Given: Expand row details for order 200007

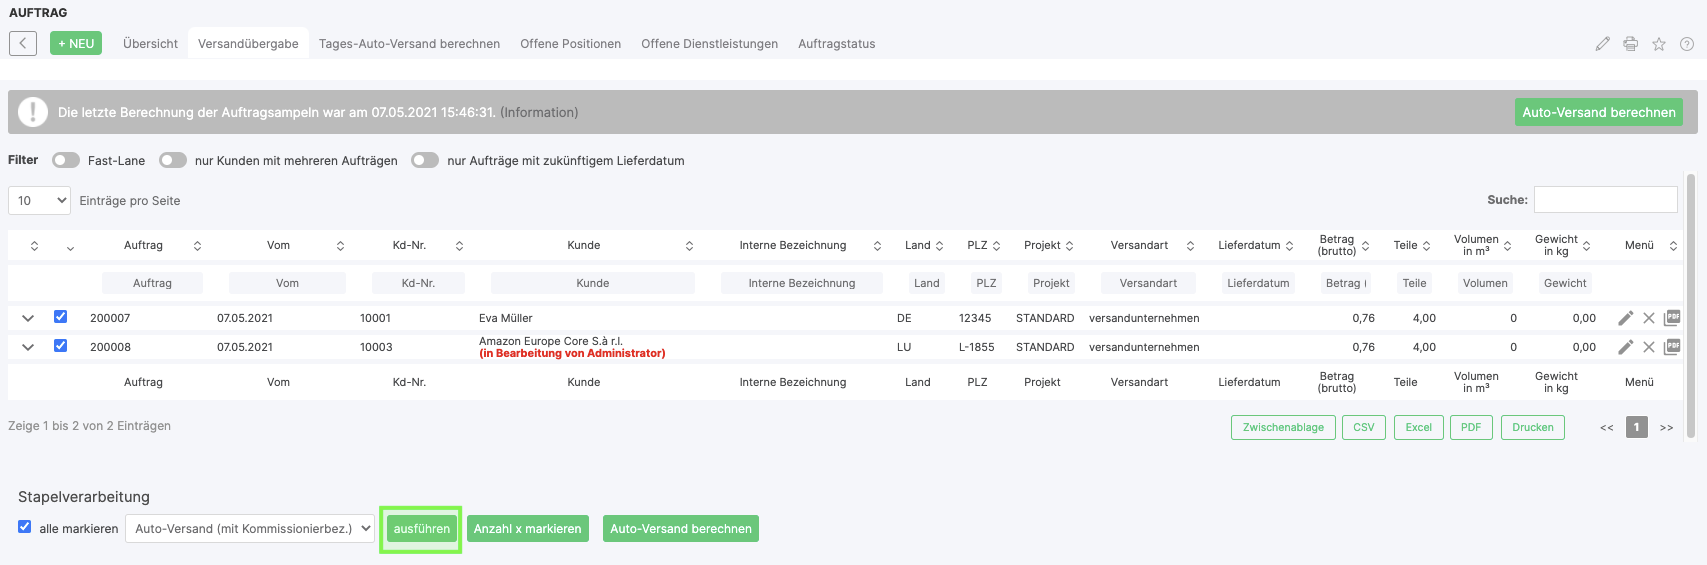Looking at the screenshot, I should [x=28, y=318].
